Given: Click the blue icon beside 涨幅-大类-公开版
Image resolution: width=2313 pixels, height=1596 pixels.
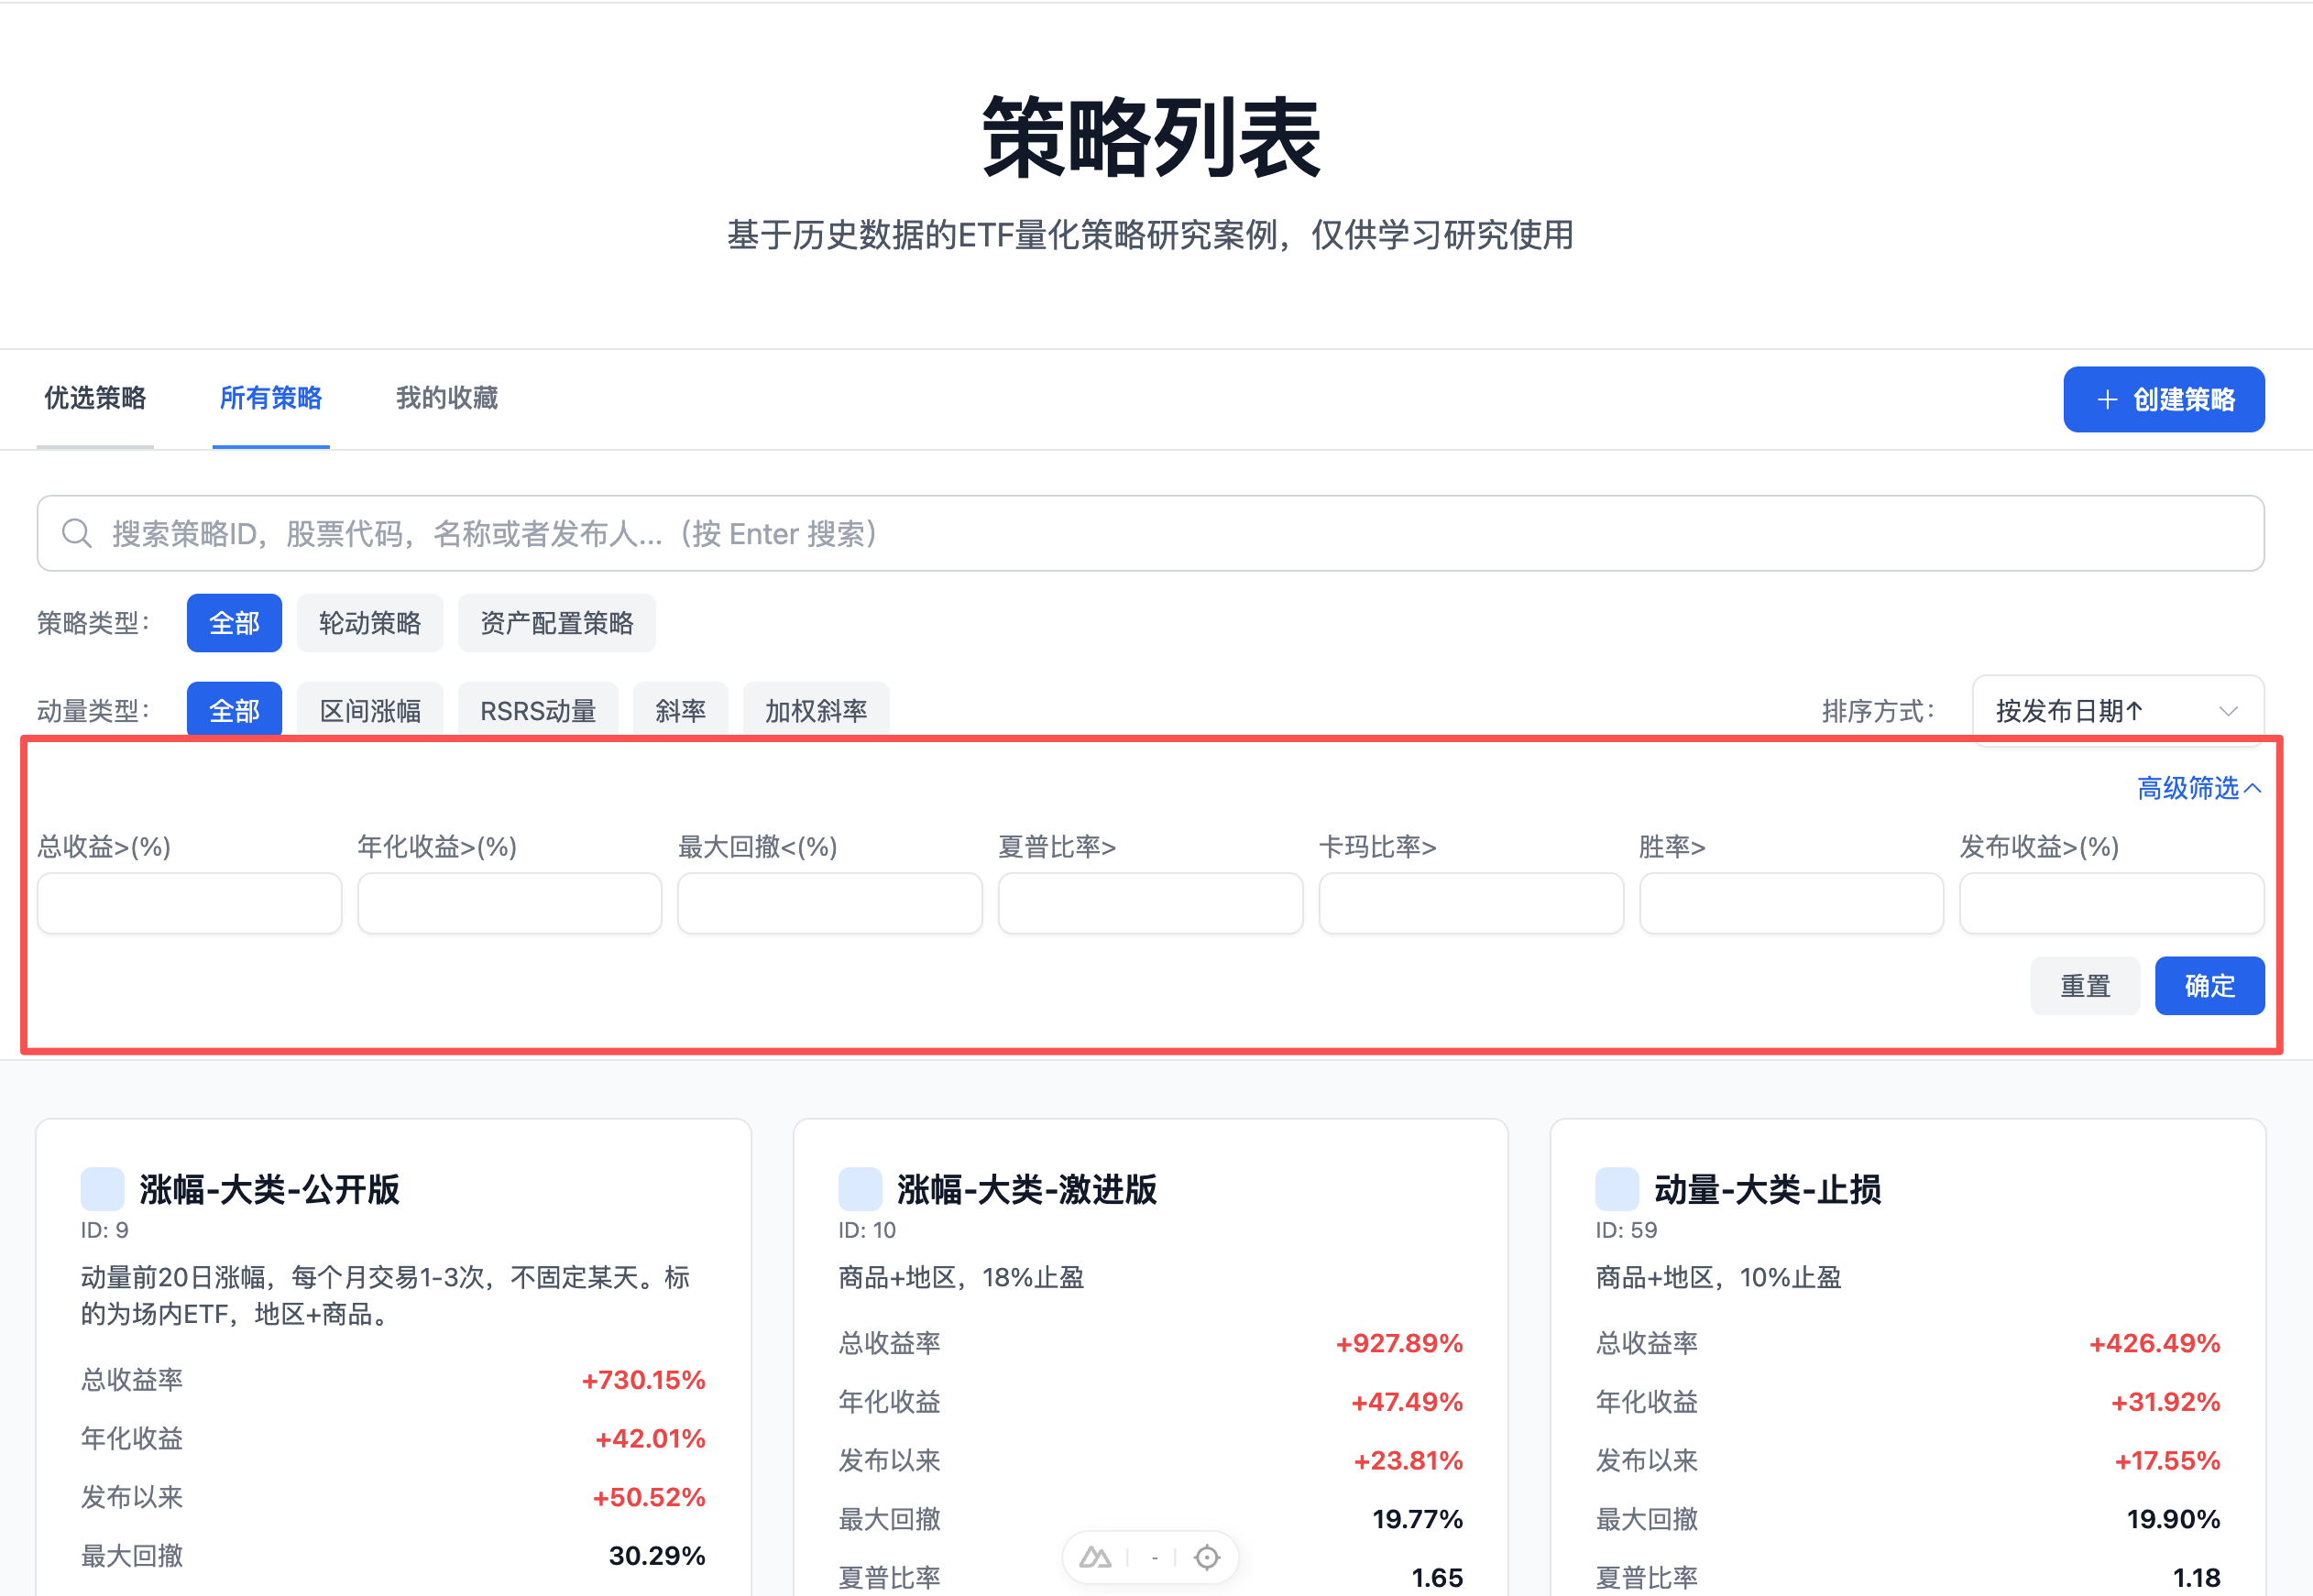Looking at the screenshot, I should pyautogui.click(x=101, y=1189).
